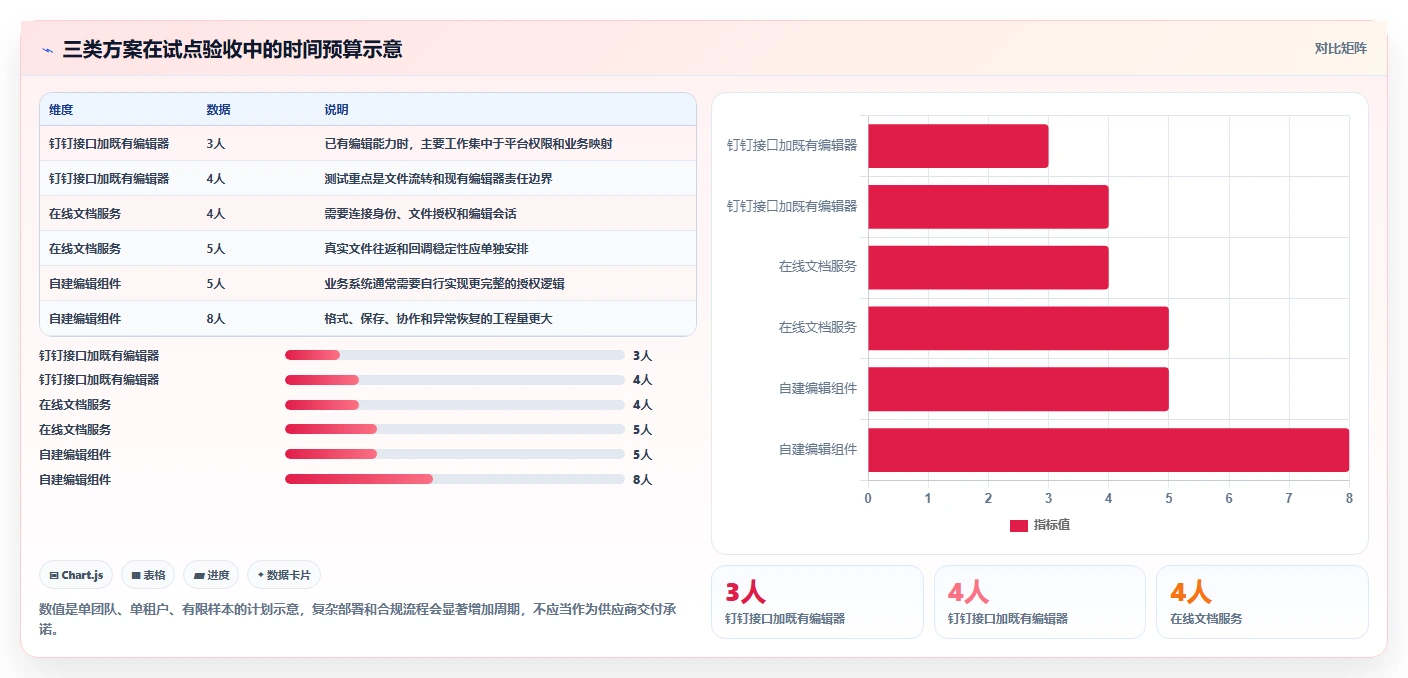Open the 3人 钉钉接口加既有编辑器 summary card
The height and width of the screenshot is (678, 1408).
[817, 602]
